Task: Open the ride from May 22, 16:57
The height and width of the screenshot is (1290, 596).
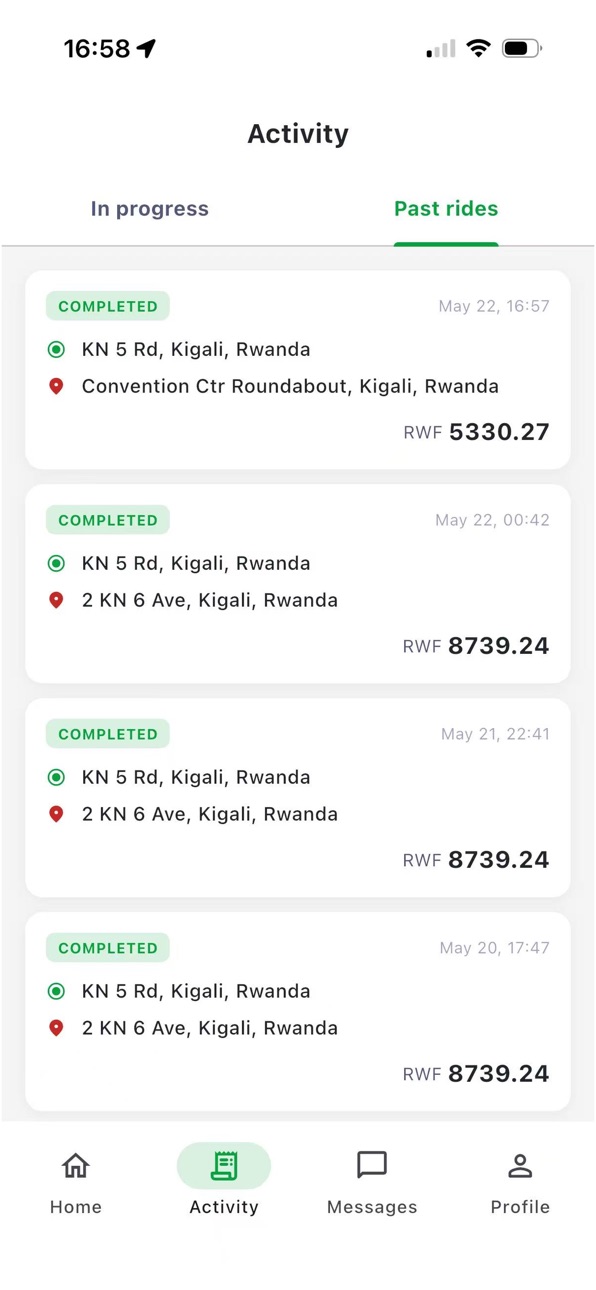Action: point(298,369)
